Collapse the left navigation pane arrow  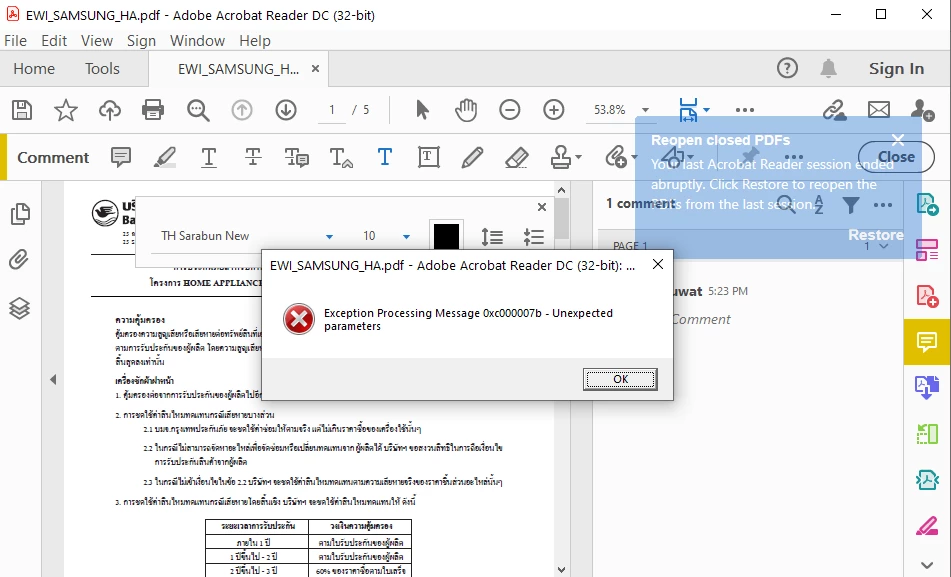click(53, 379)
